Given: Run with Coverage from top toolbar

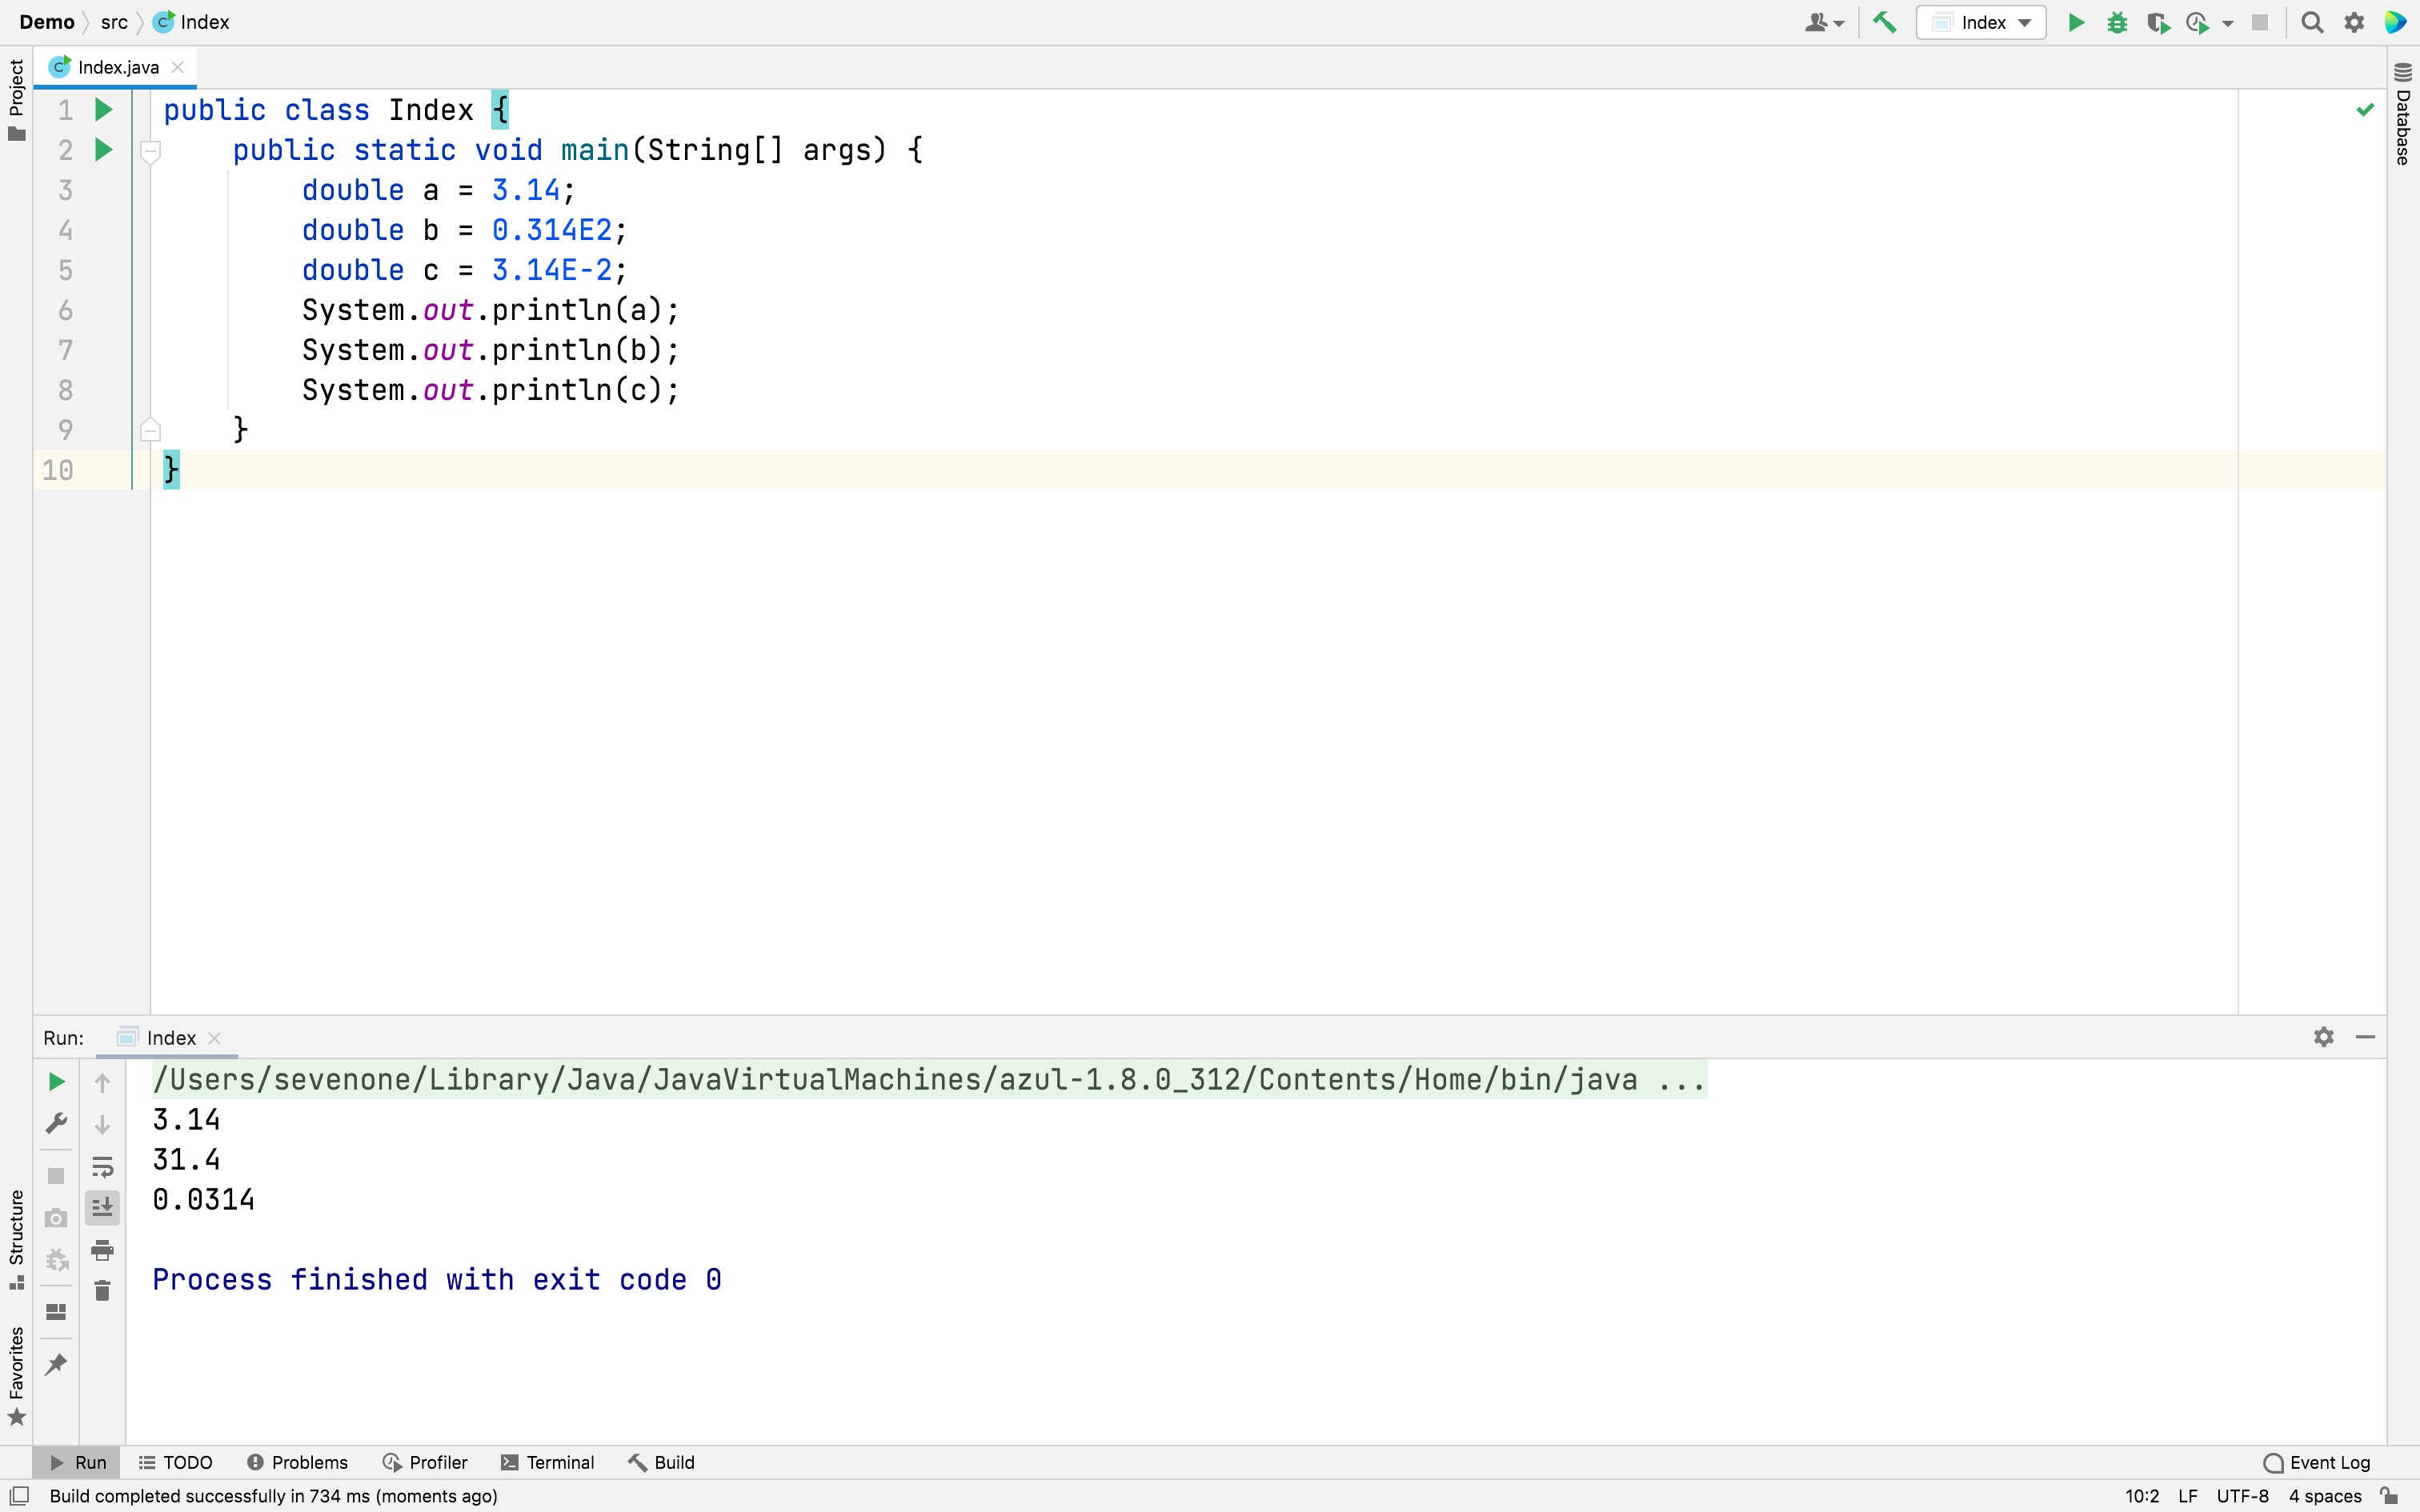Looking at the screenshot, I should point(2157,22).
